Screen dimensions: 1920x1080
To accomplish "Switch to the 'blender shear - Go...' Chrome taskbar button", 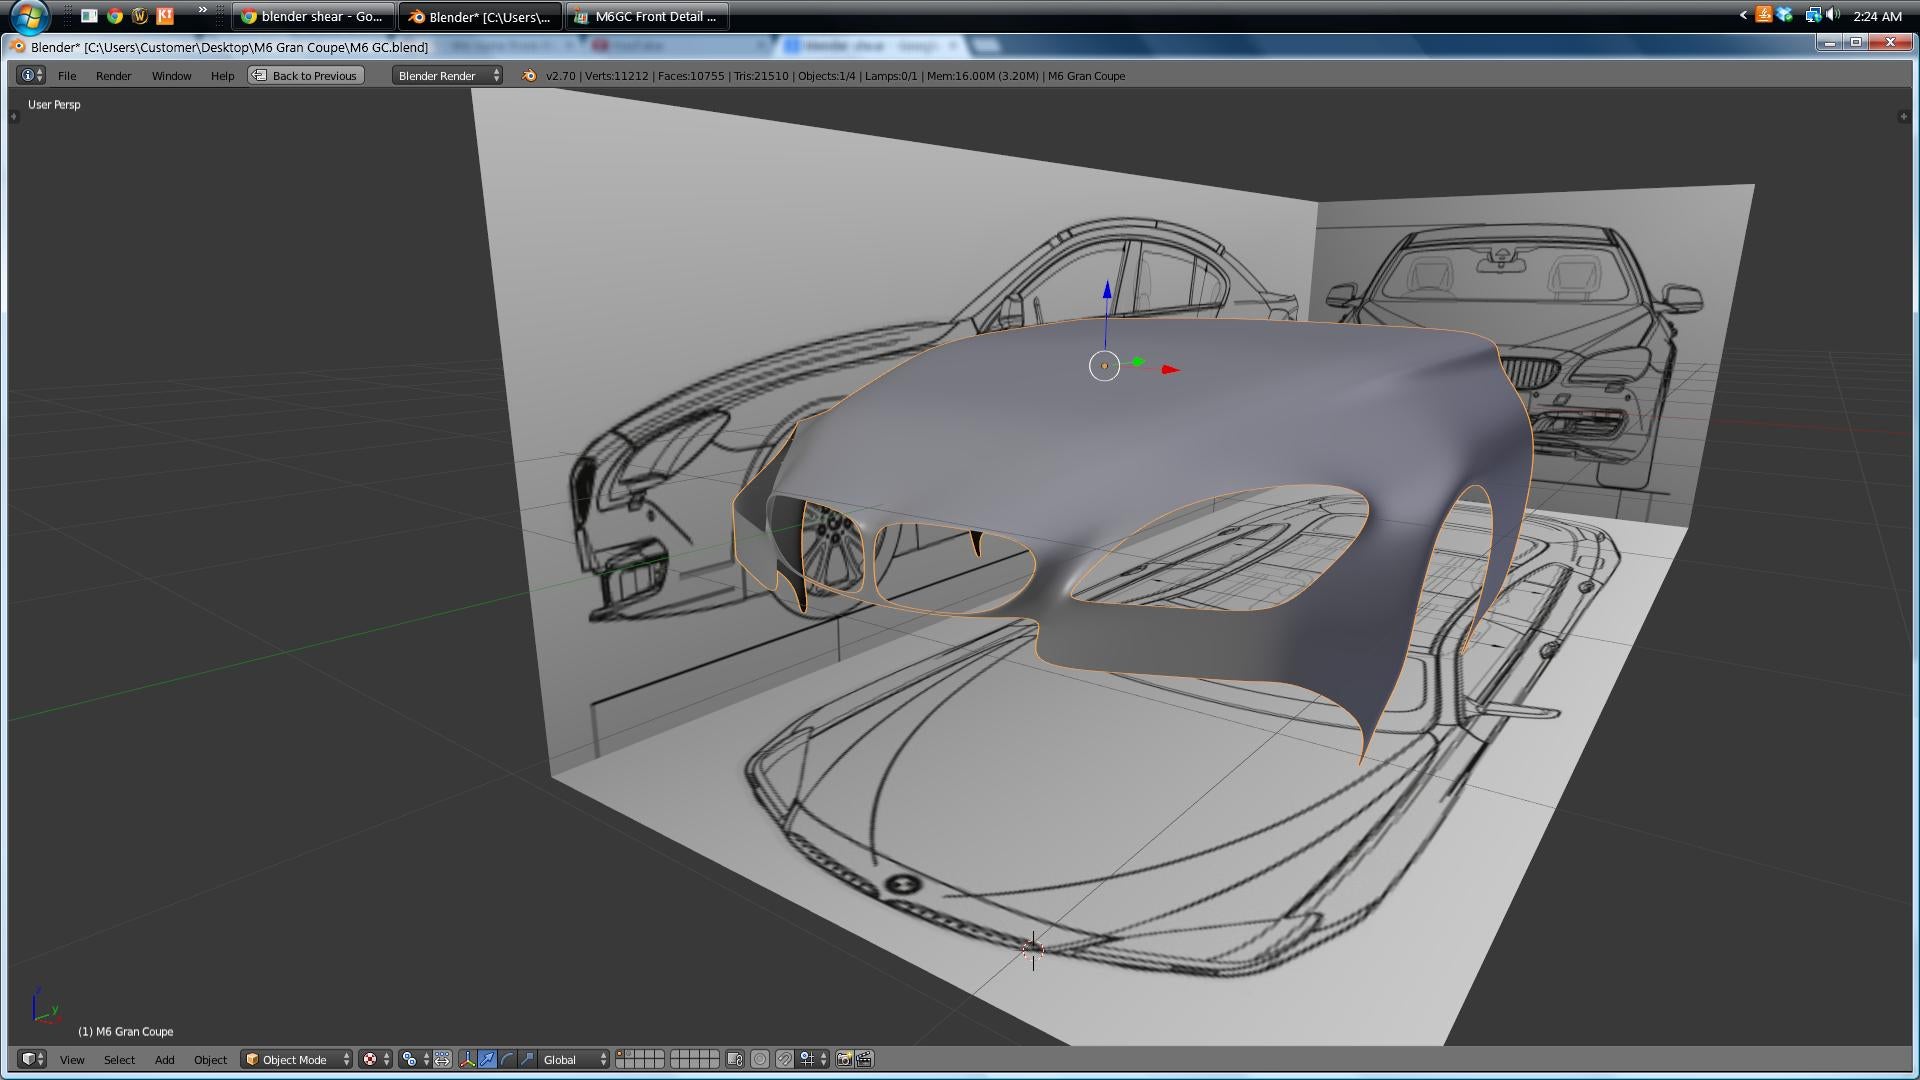I will [312, 16].
